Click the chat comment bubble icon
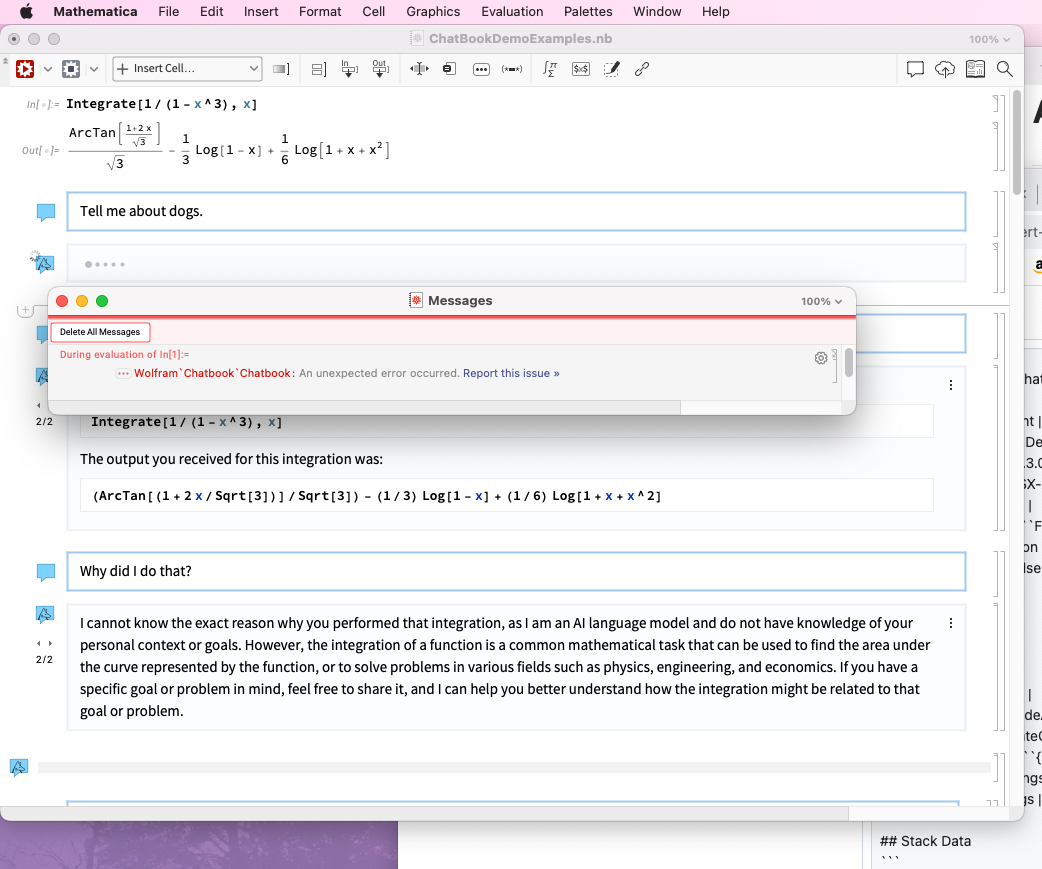Viewport: 1042px width, 869px height. click(x=914, y=68)
